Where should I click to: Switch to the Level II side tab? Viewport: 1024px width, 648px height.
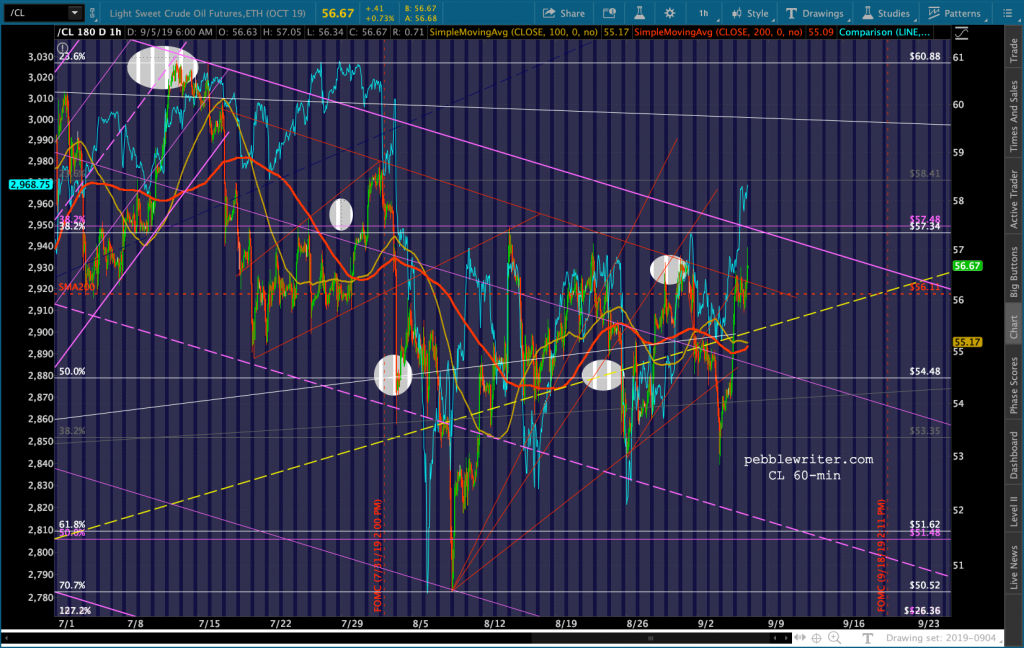[x=1014, y=511]
